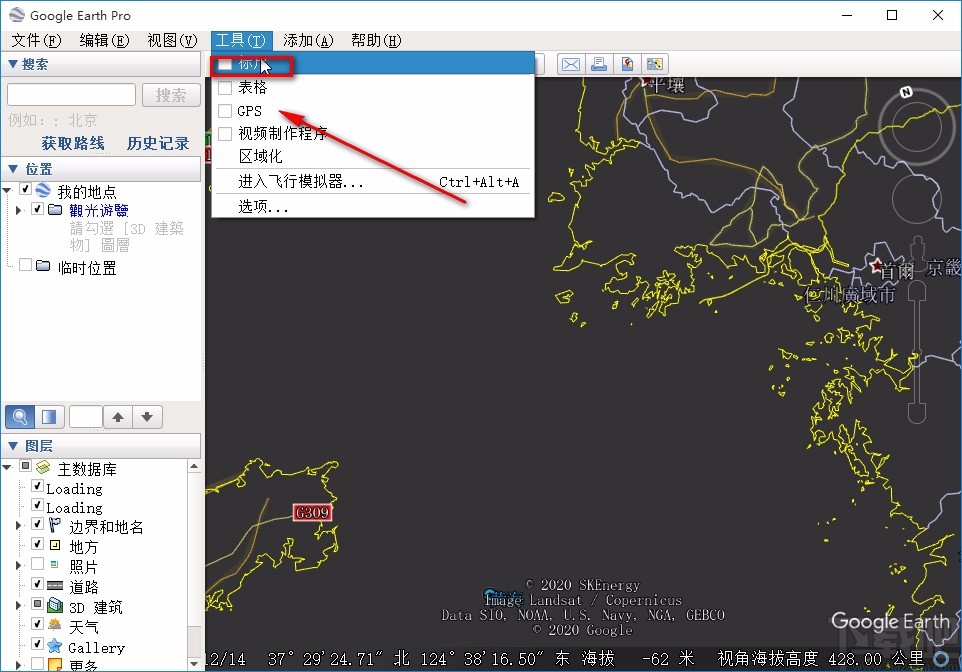Open the 文件(F) menu
This screenshot has width=962, height=672.
coord(36,41)
